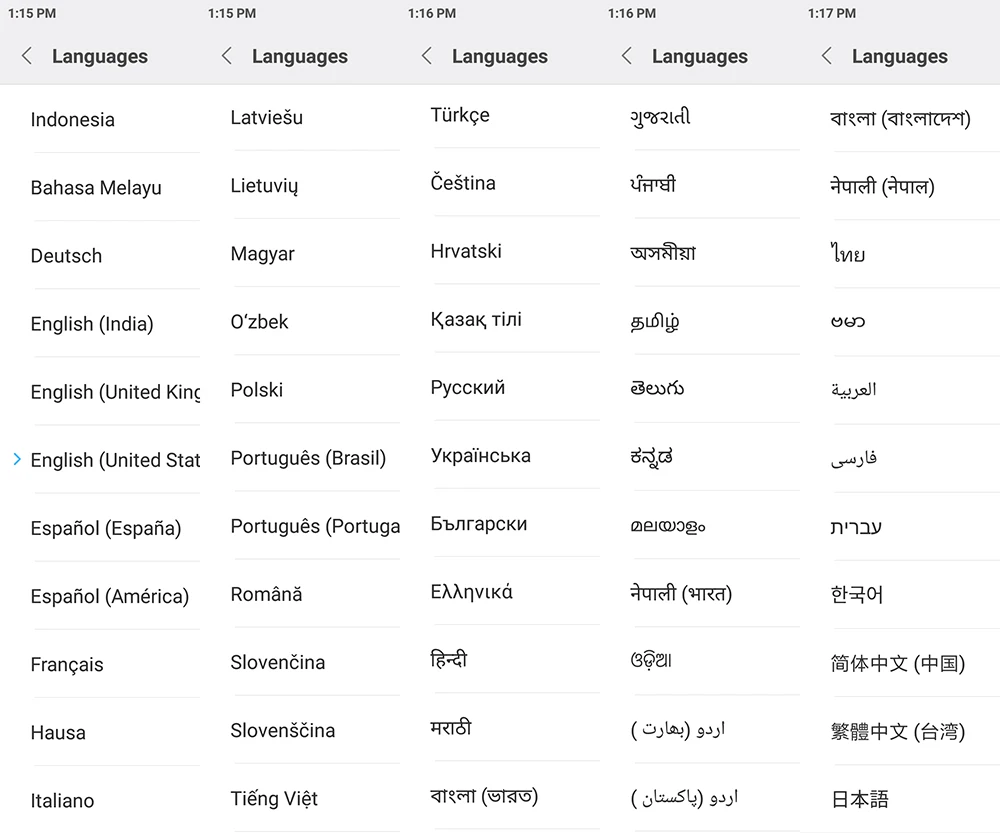Click the blue chevron selected-language marker
This screenshot has height=833, width=1000.
tap(17, 459)
